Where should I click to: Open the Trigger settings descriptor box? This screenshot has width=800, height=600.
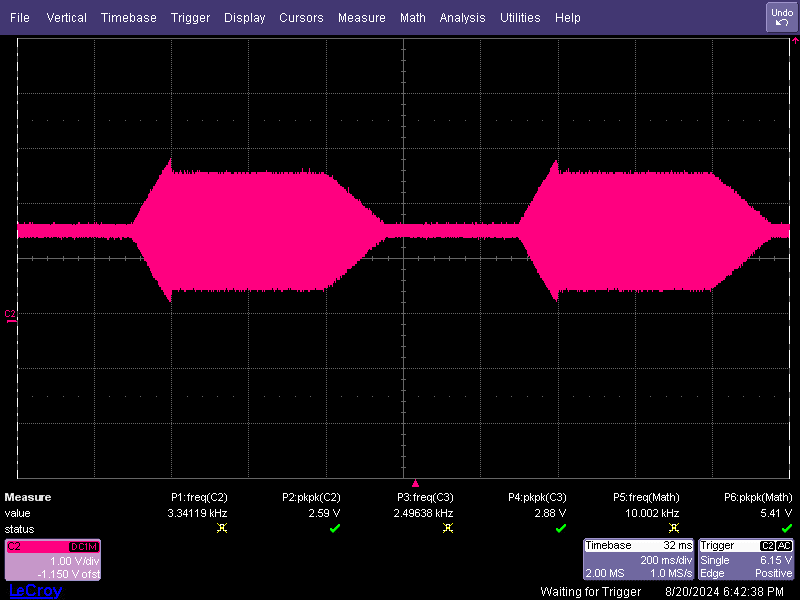[x=746, y=559]
